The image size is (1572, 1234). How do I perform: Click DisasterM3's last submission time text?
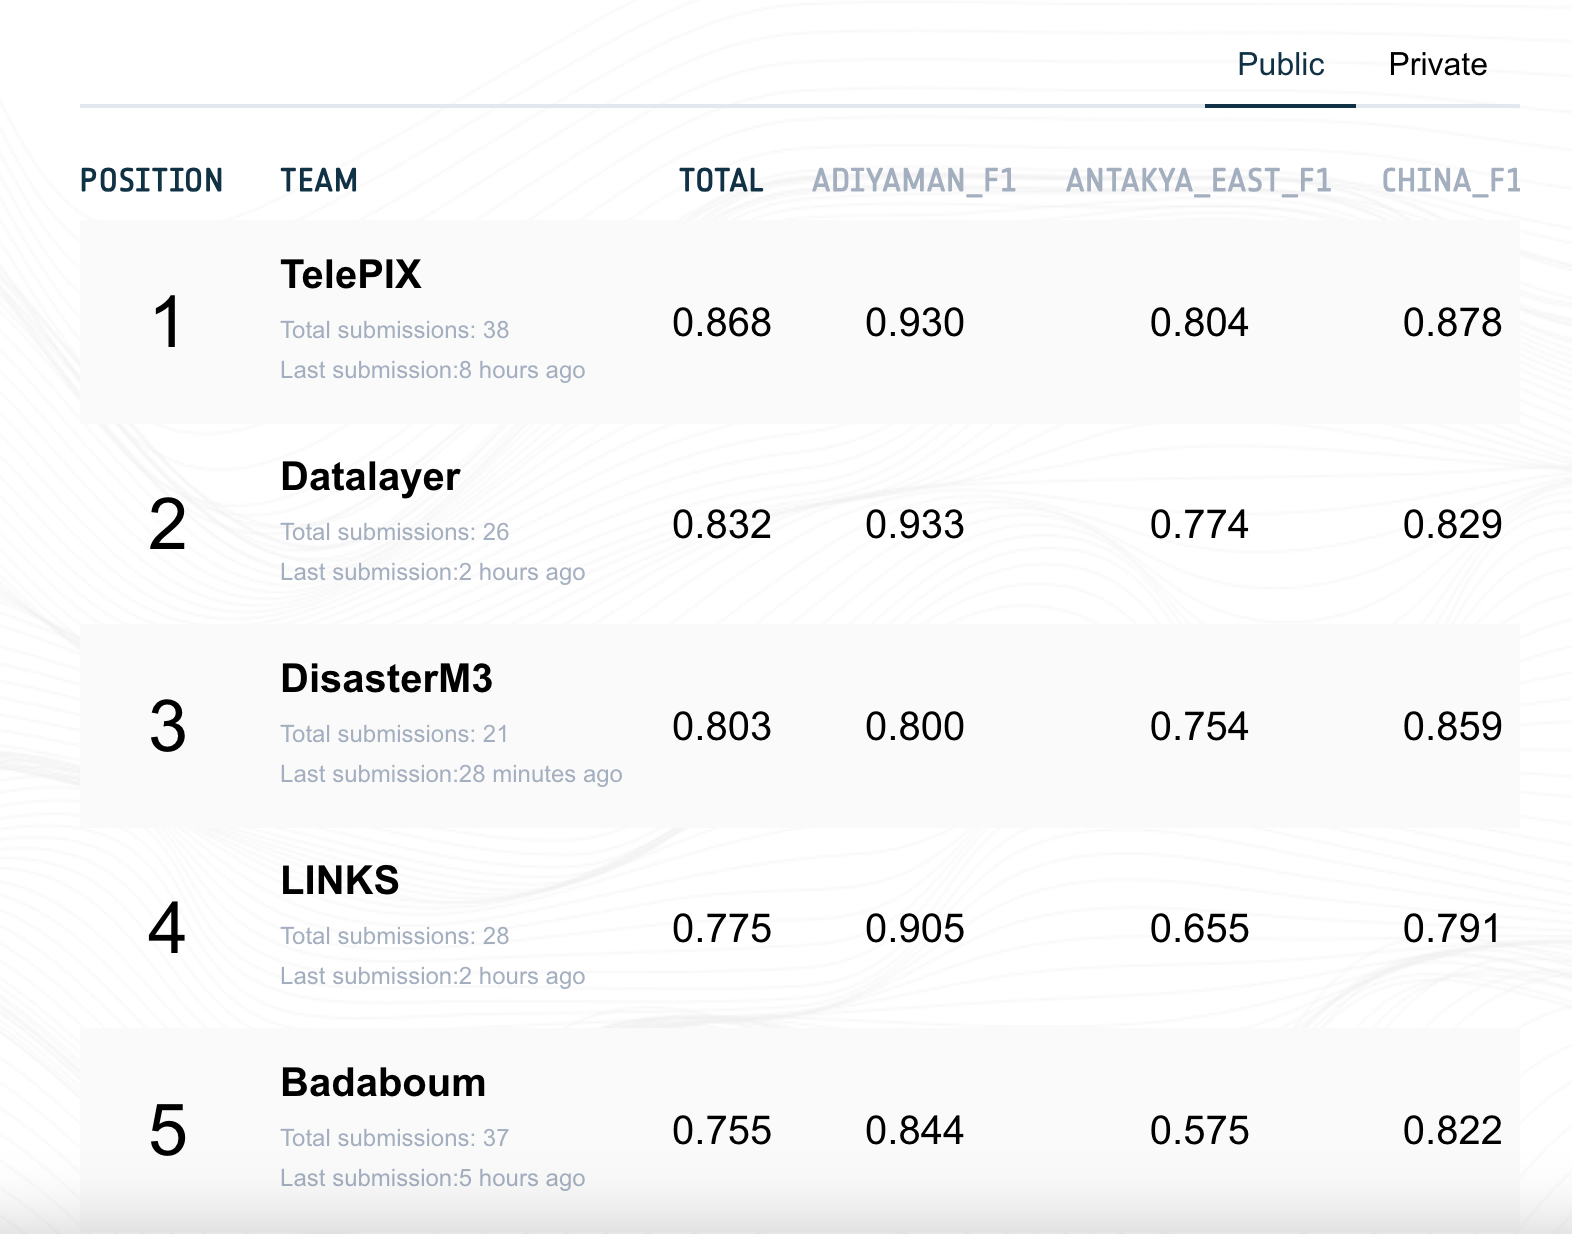click(451, 774)
